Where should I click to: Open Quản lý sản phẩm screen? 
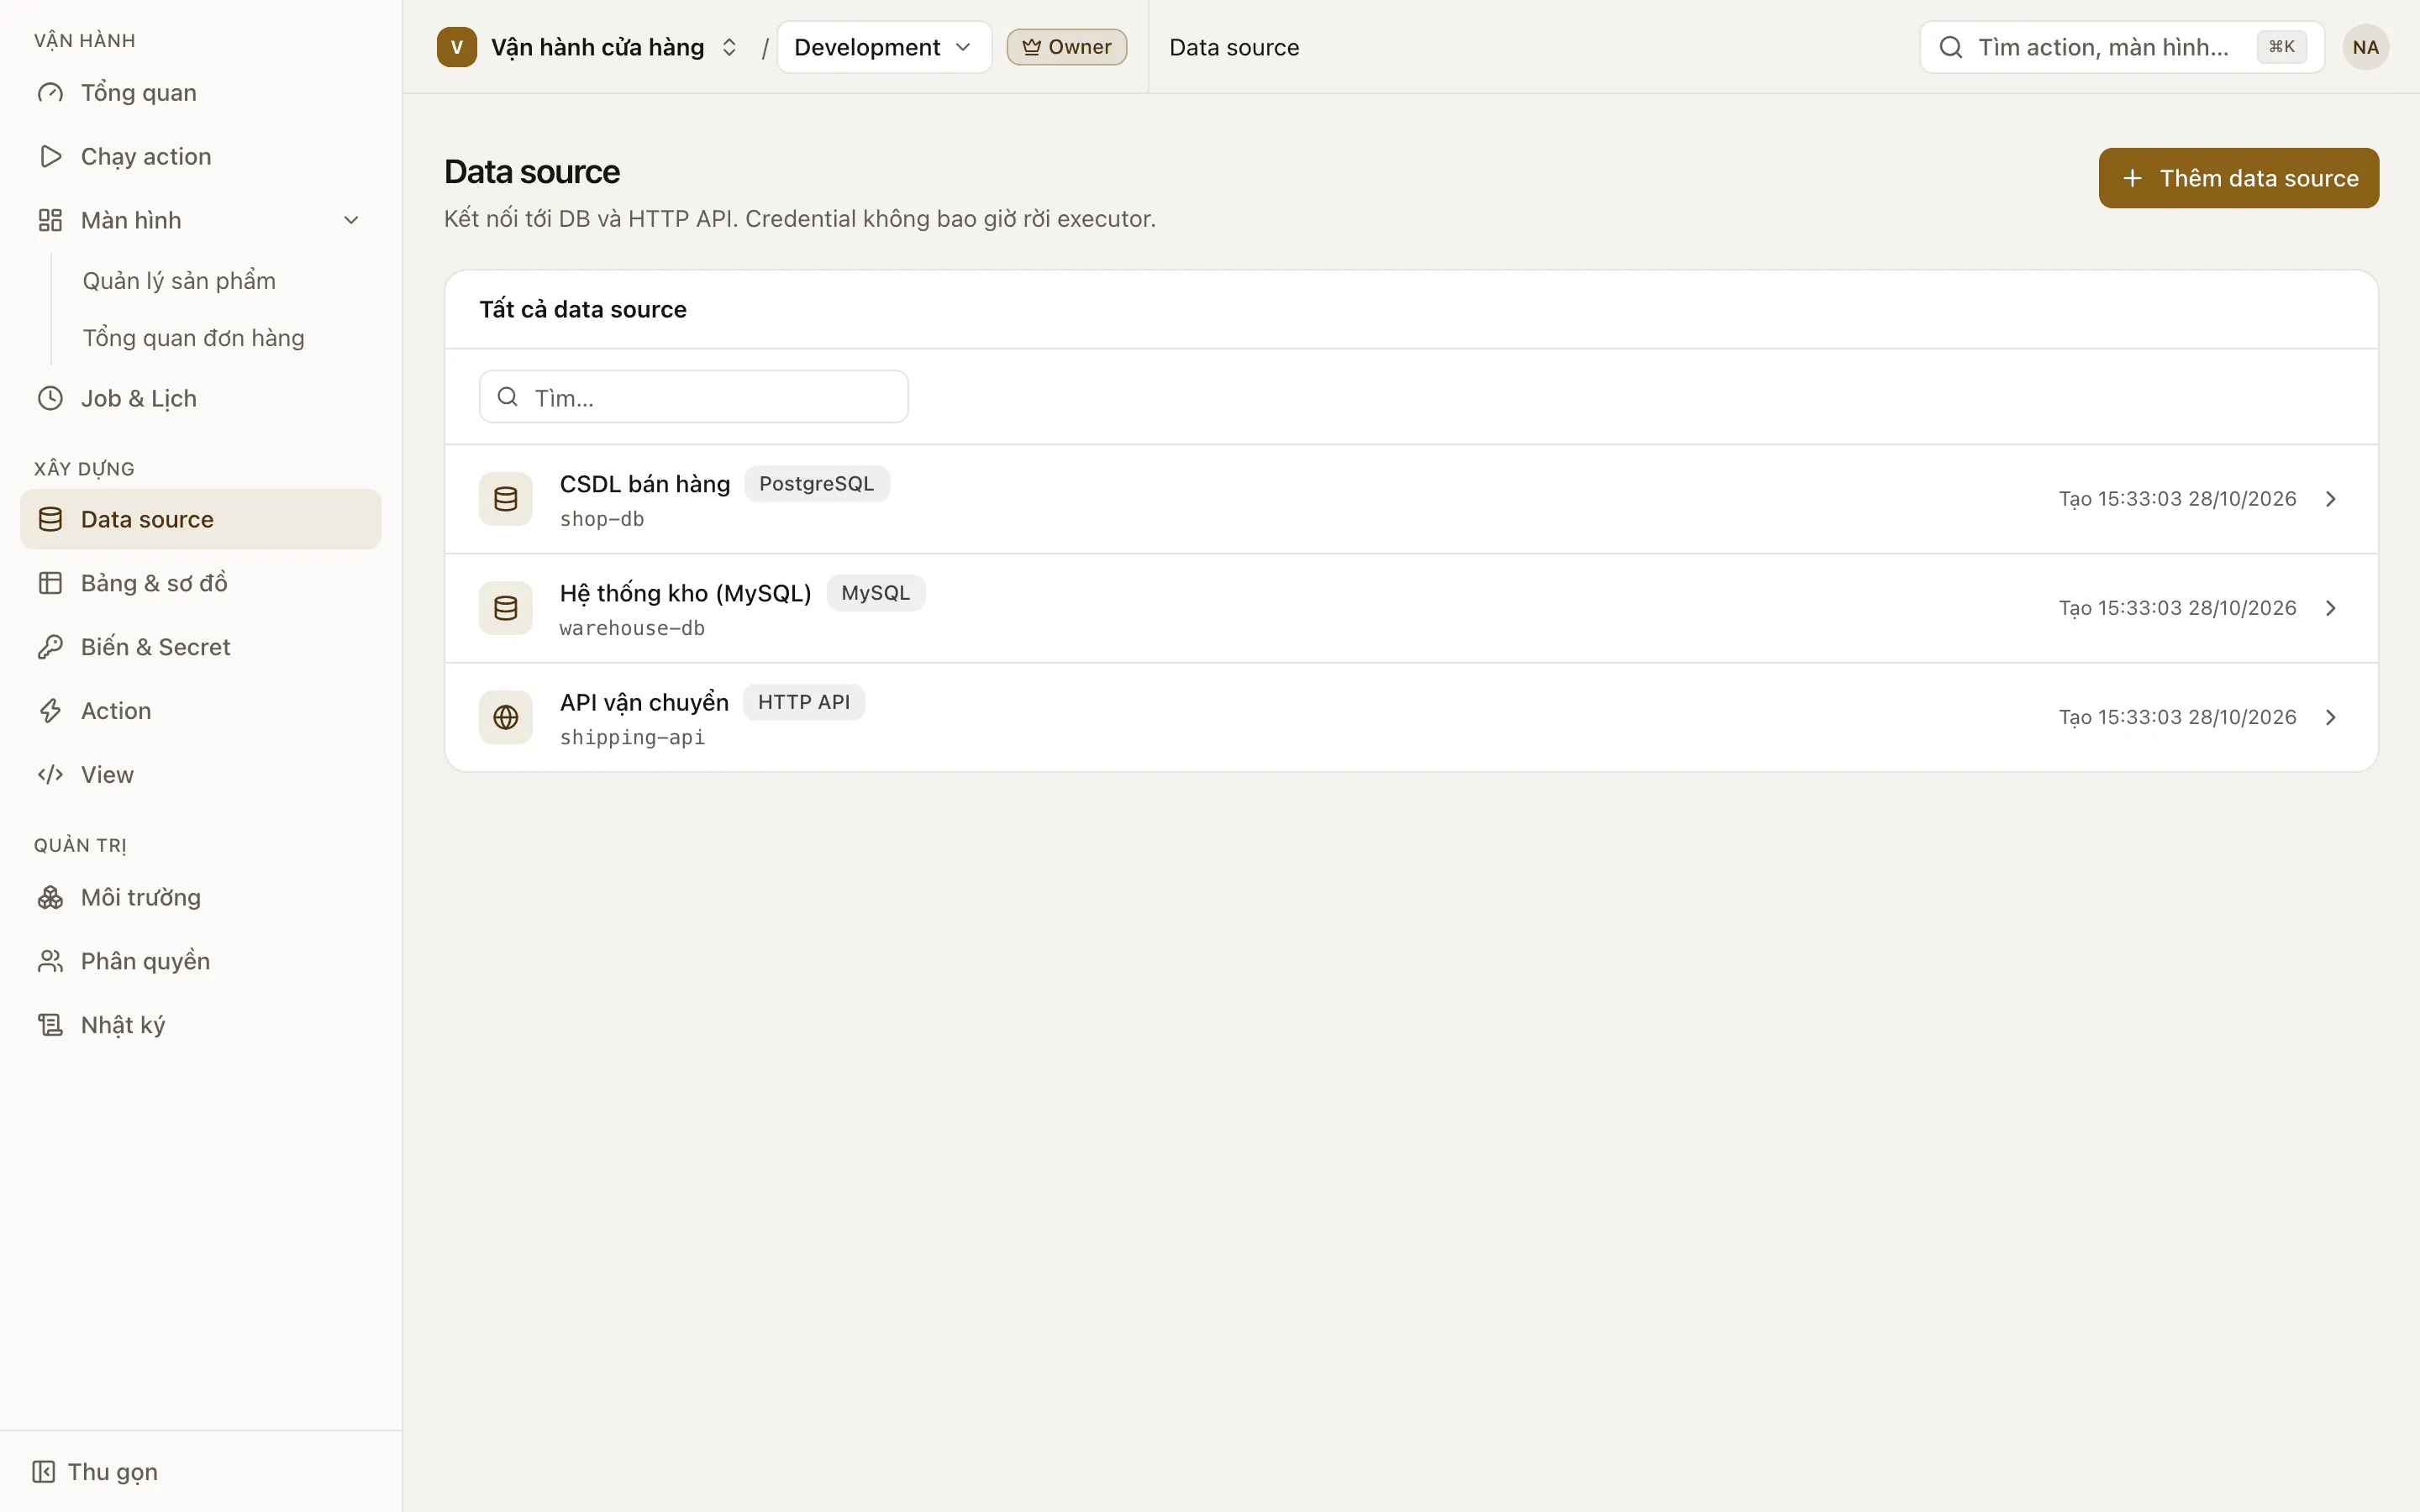tap(179, 281)
